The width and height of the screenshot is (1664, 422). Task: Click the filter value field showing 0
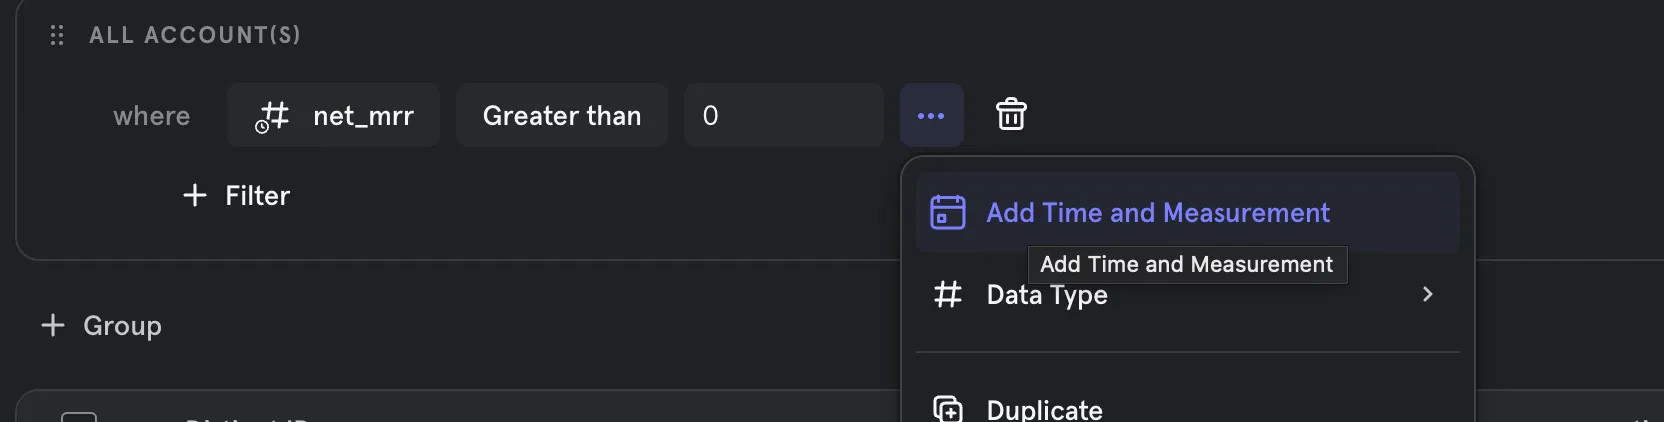[x=783, y=116]
